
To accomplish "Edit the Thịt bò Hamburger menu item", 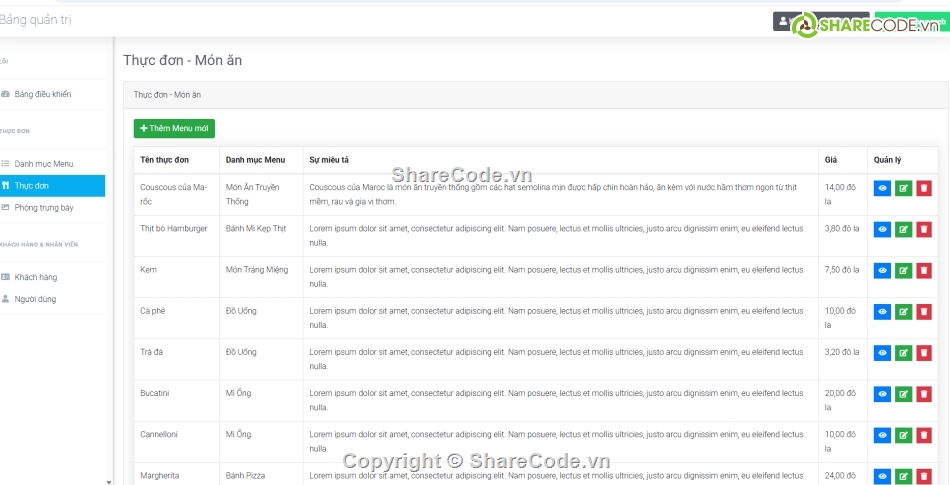I will click(903, 229).
